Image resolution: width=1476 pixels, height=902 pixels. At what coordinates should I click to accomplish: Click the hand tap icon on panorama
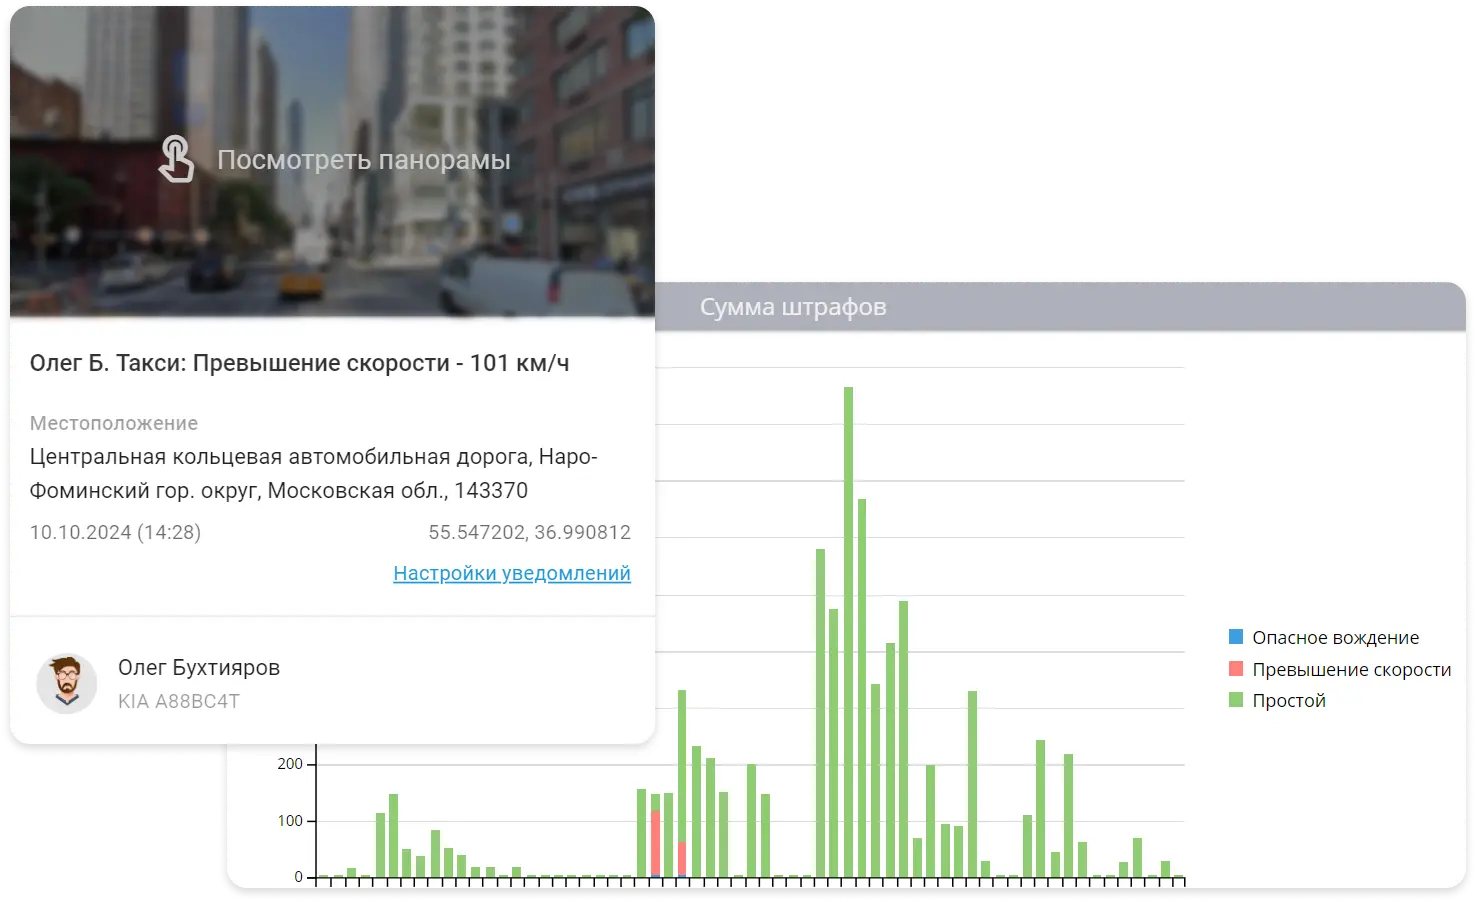point(176,160)
